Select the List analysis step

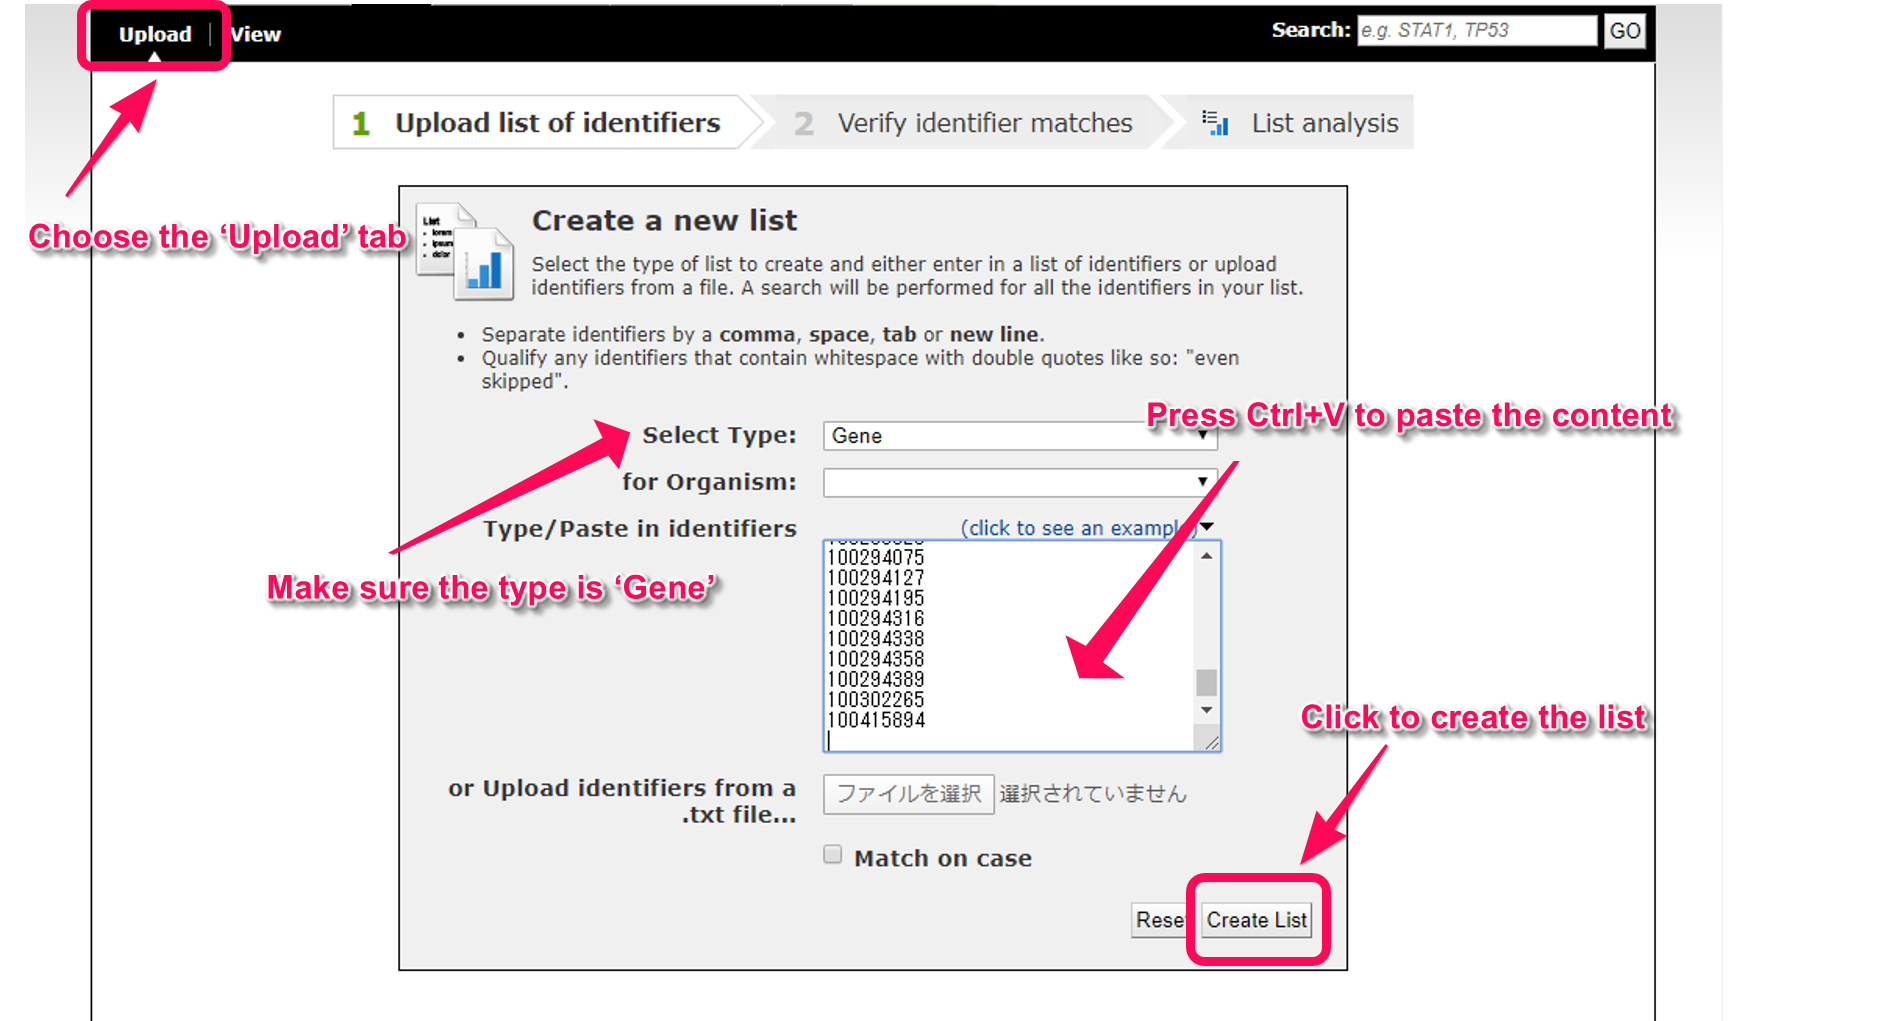1300,123
